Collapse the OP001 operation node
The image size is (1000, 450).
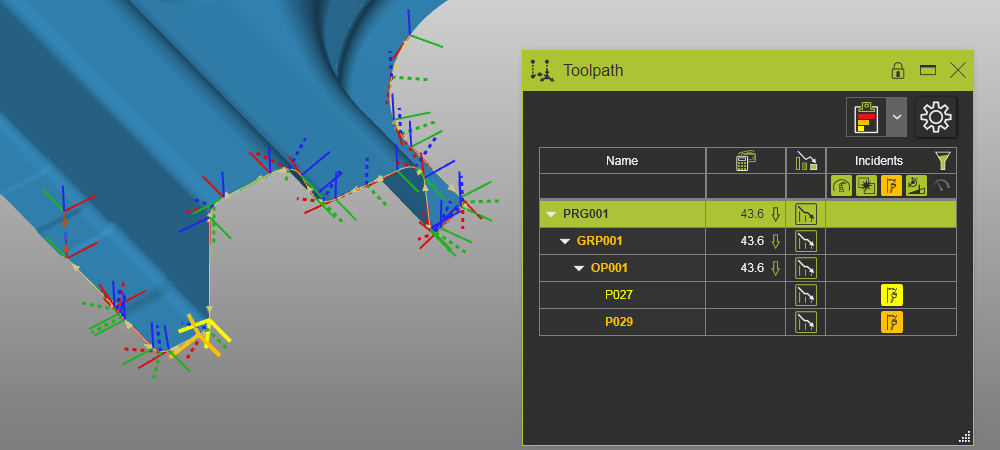pyautogui.click(x=579, y=268)
